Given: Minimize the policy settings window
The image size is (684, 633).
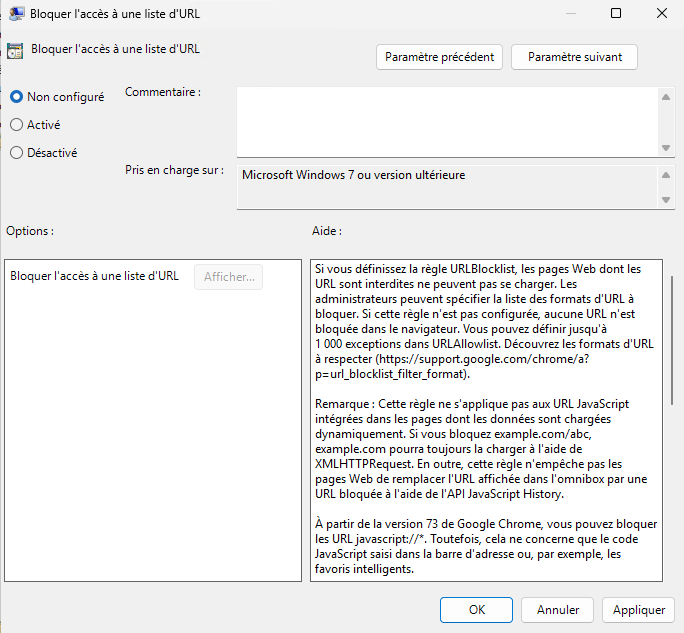Looking at the screenshot, I should pyautogui.click(x=569, y=14).
